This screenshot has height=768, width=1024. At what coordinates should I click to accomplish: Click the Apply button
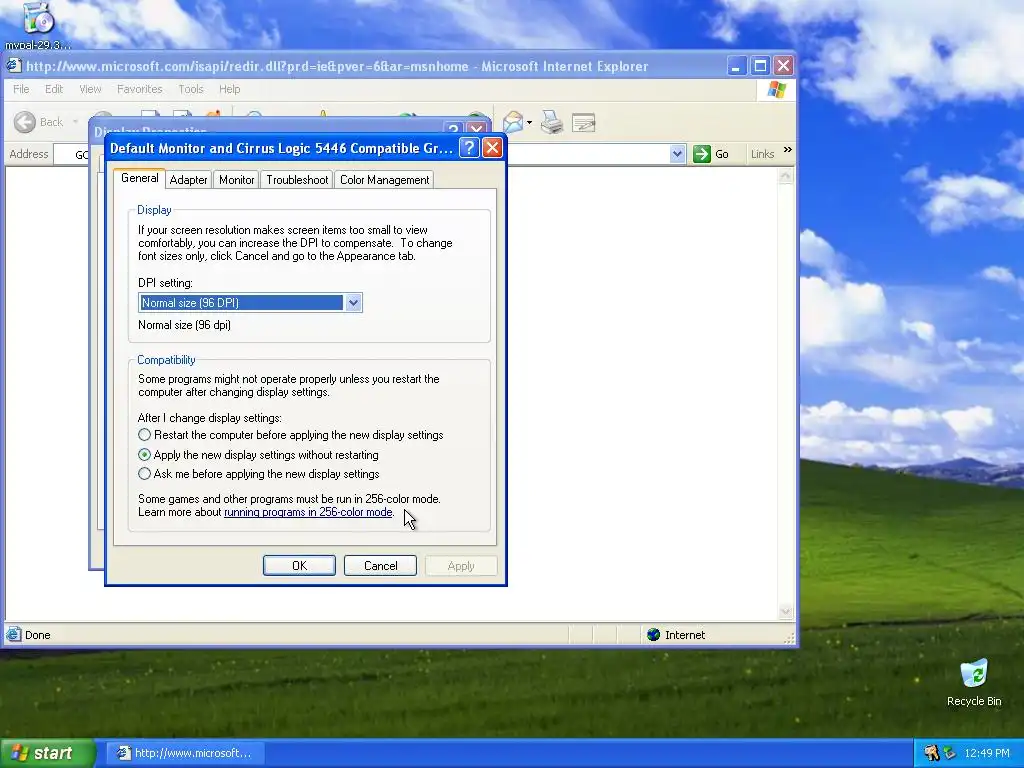[461, 566]
